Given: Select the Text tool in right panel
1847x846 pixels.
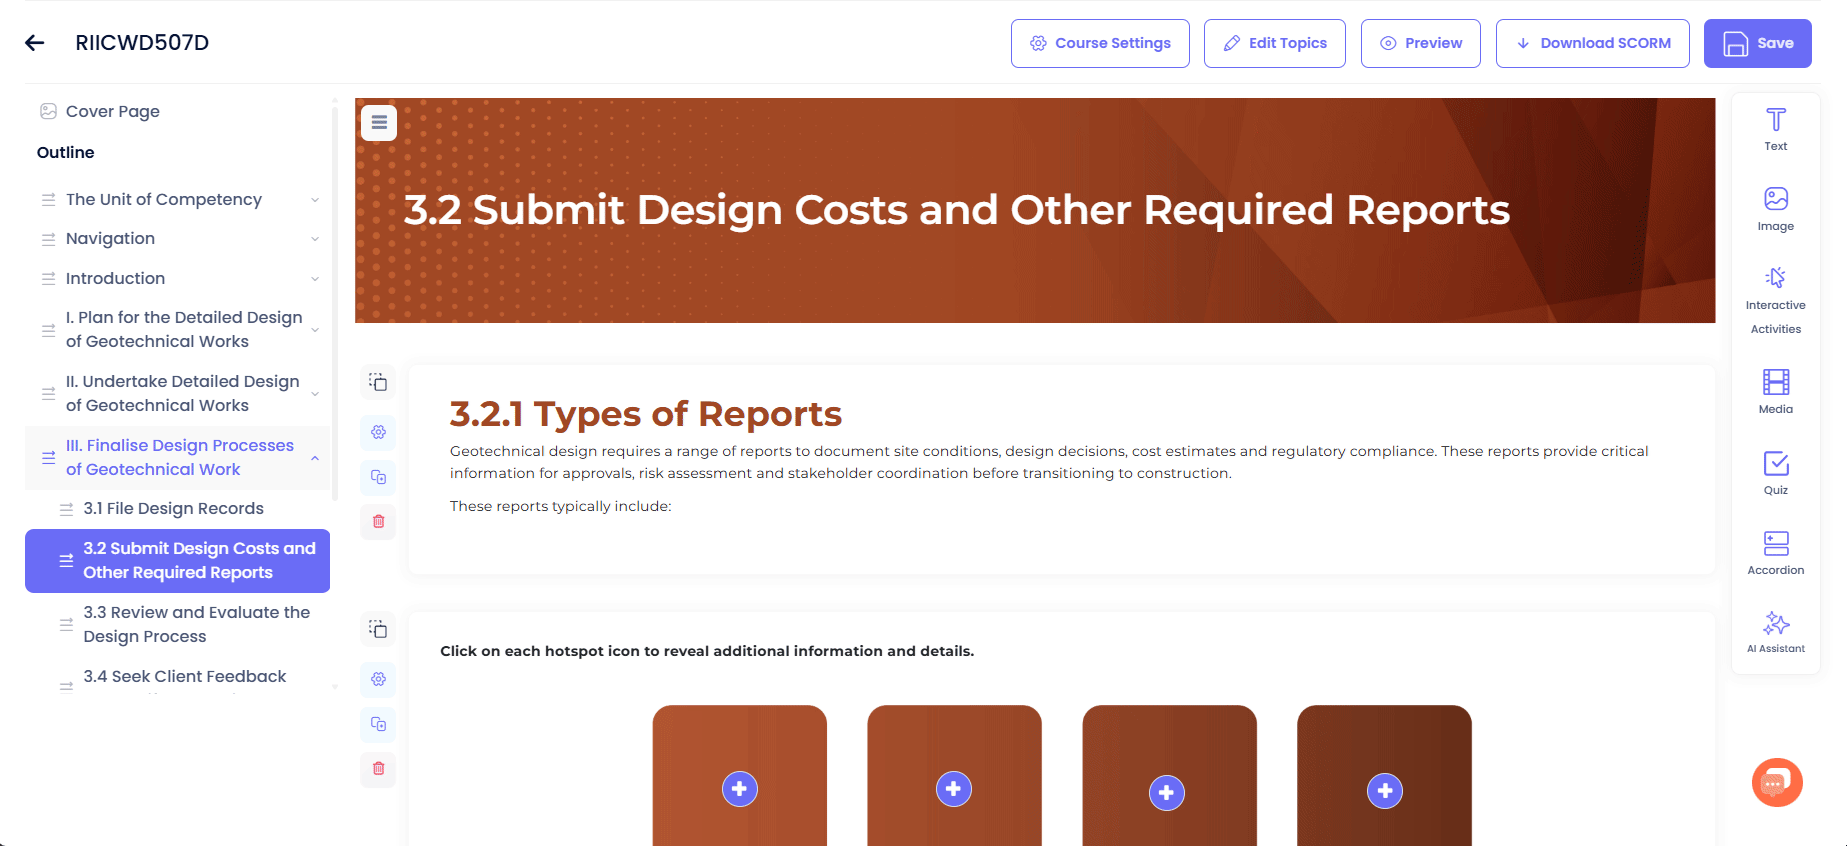Looking at the screenshot, I should click(1775, 129).
